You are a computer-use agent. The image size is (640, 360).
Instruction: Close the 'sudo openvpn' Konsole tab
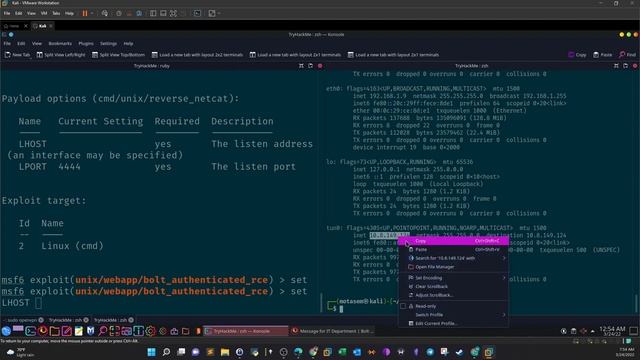point(41,320)
